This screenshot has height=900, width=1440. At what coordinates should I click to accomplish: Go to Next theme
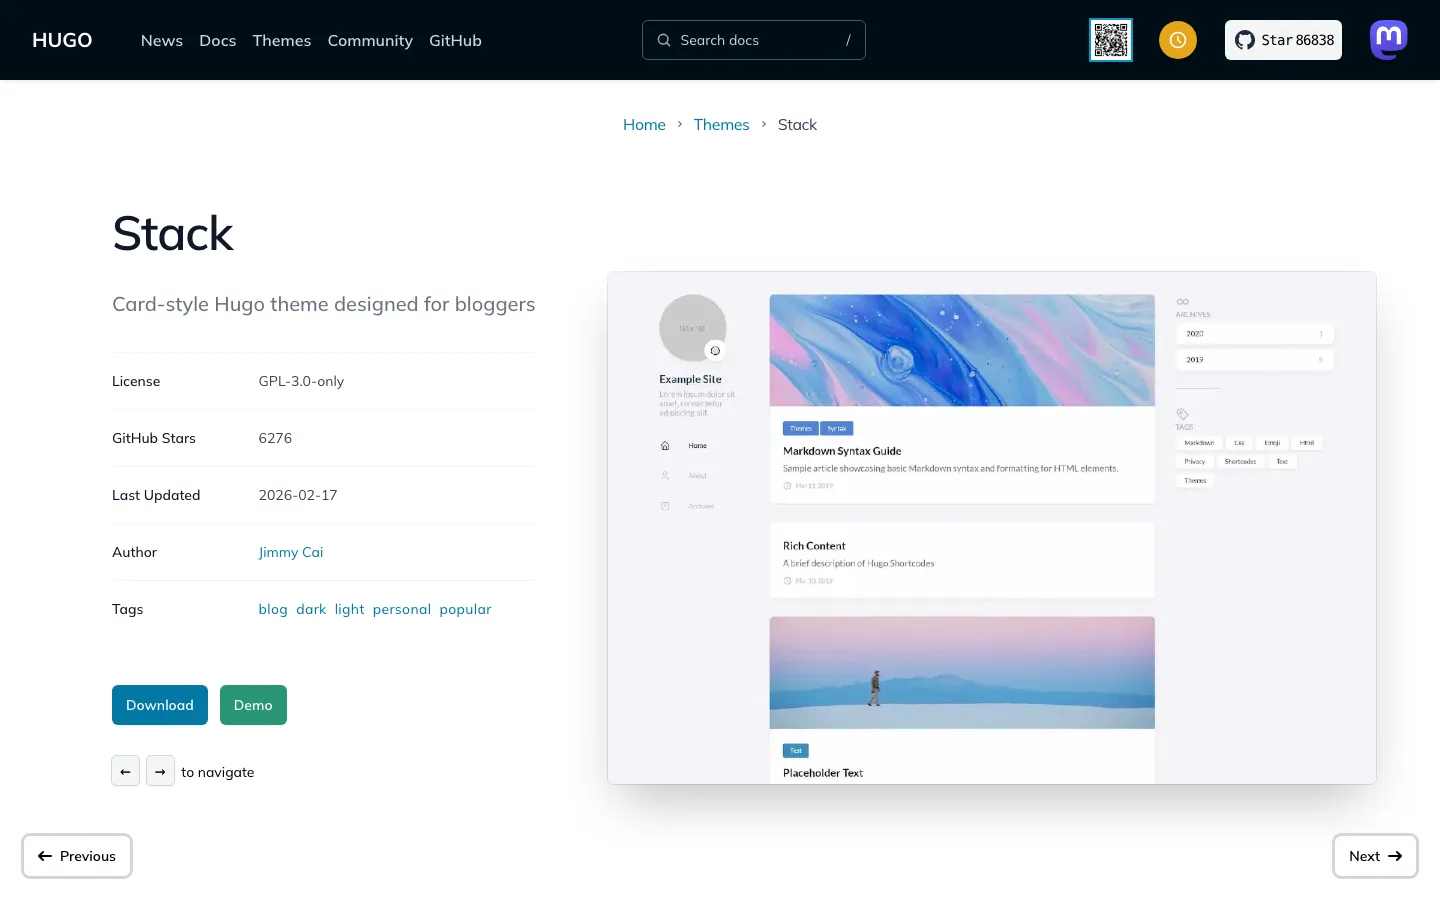click(x=1375, y=856)
